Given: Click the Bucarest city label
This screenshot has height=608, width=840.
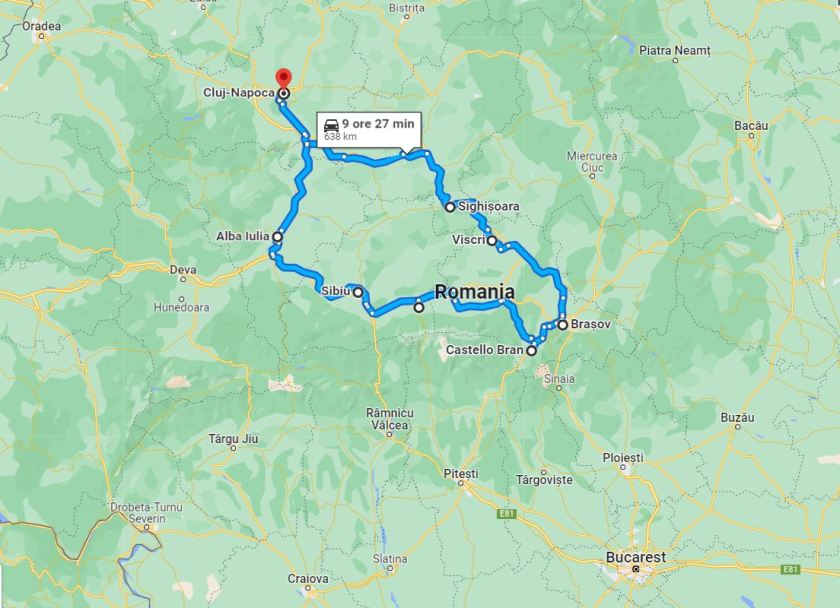Looking at the screenshot, I should click(636, 557).
